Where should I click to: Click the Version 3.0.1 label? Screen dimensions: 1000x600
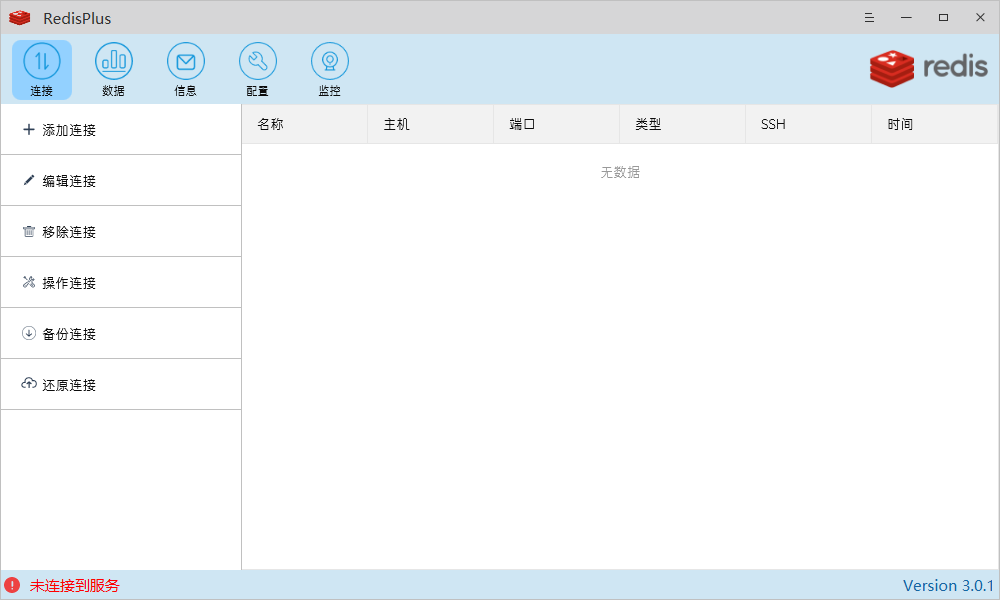(x=948, y=585)
